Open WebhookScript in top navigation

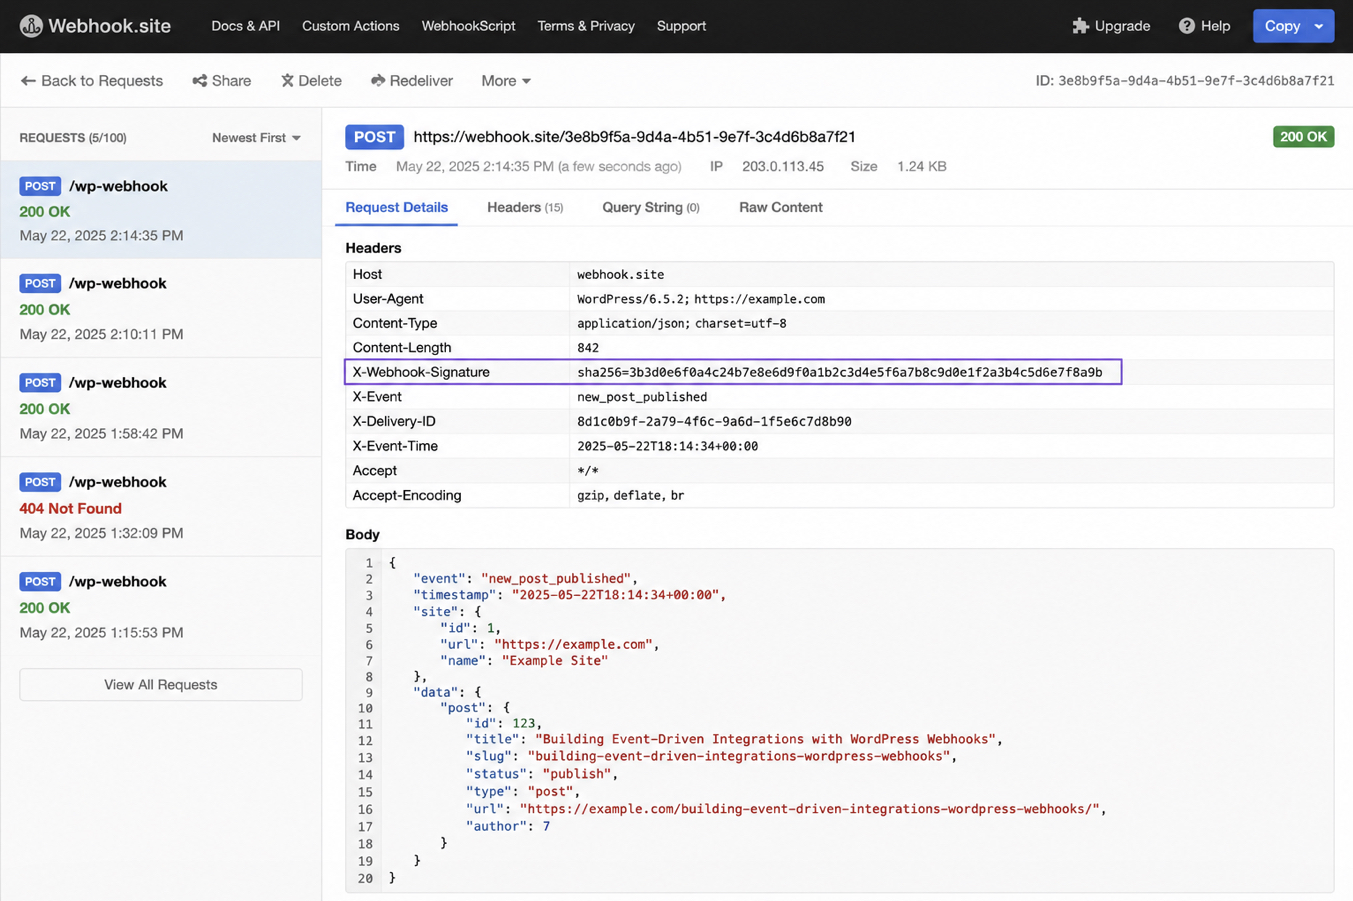click(x=468, y=26)
